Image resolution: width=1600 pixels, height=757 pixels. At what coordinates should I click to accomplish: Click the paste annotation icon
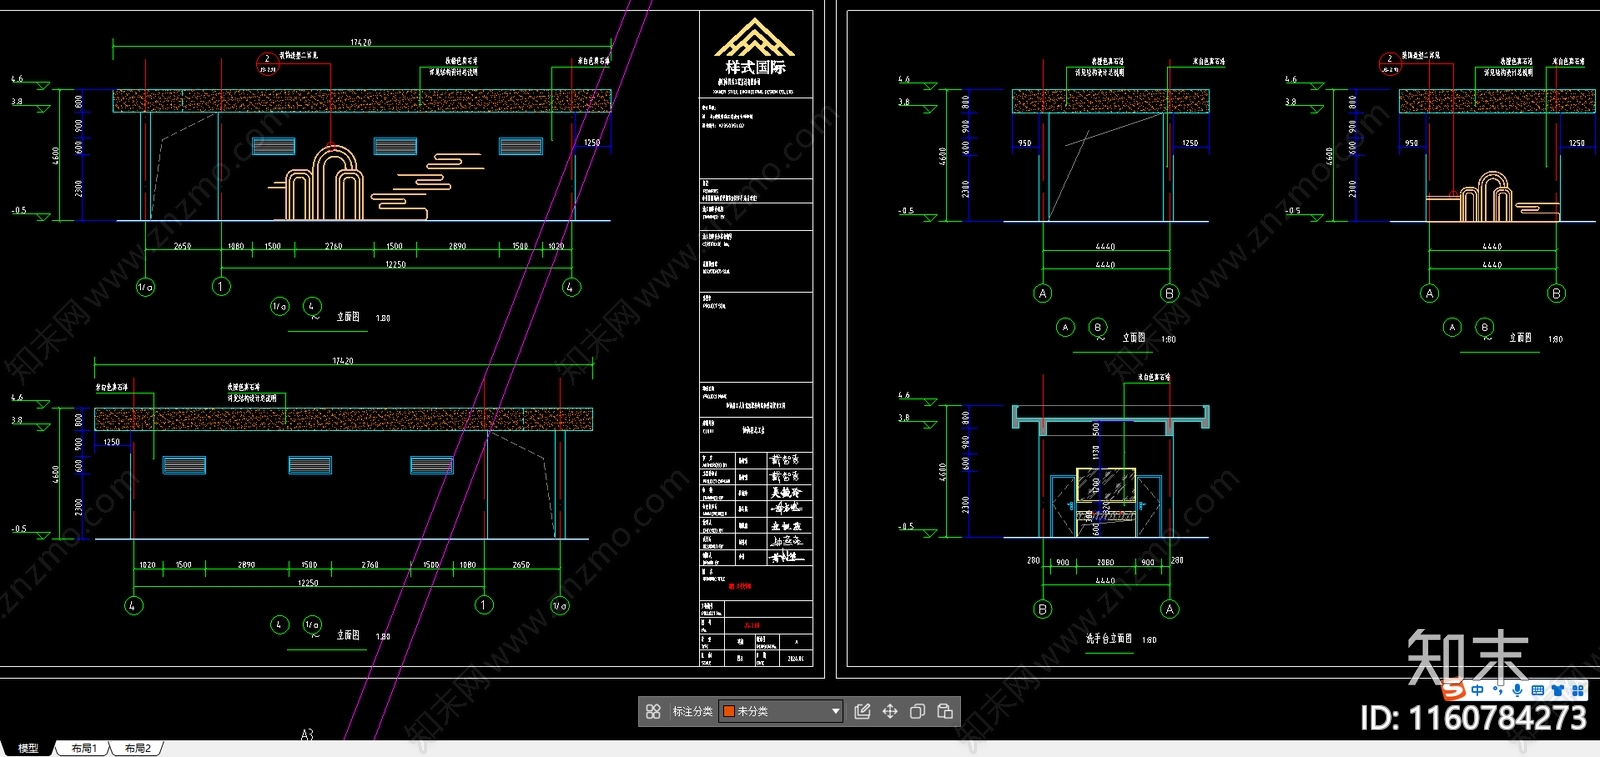click(x=945, y=711)
